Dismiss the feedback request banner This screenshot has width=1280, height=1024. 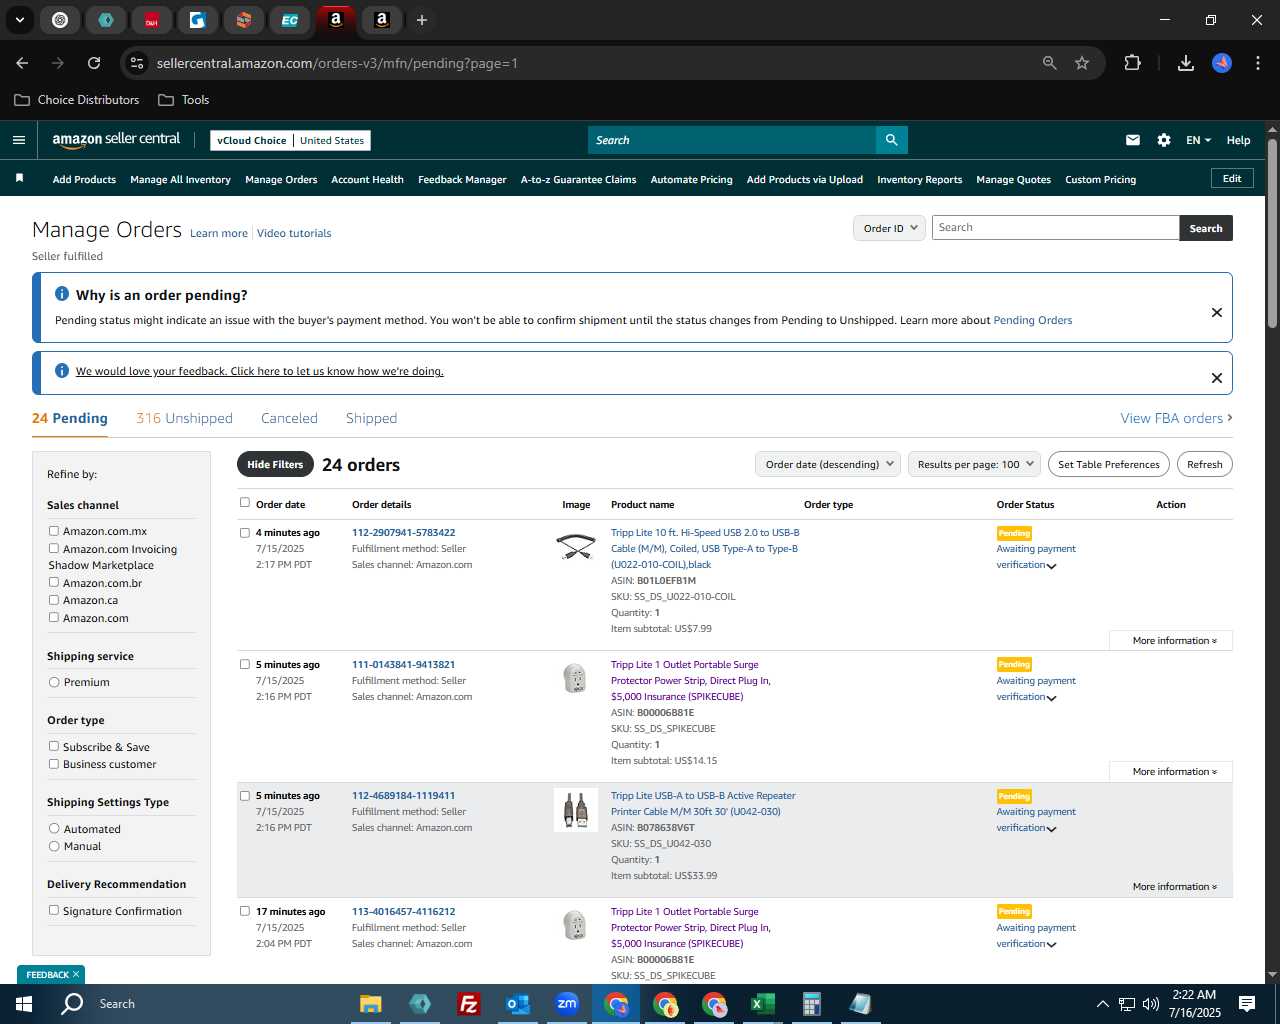1217,377
